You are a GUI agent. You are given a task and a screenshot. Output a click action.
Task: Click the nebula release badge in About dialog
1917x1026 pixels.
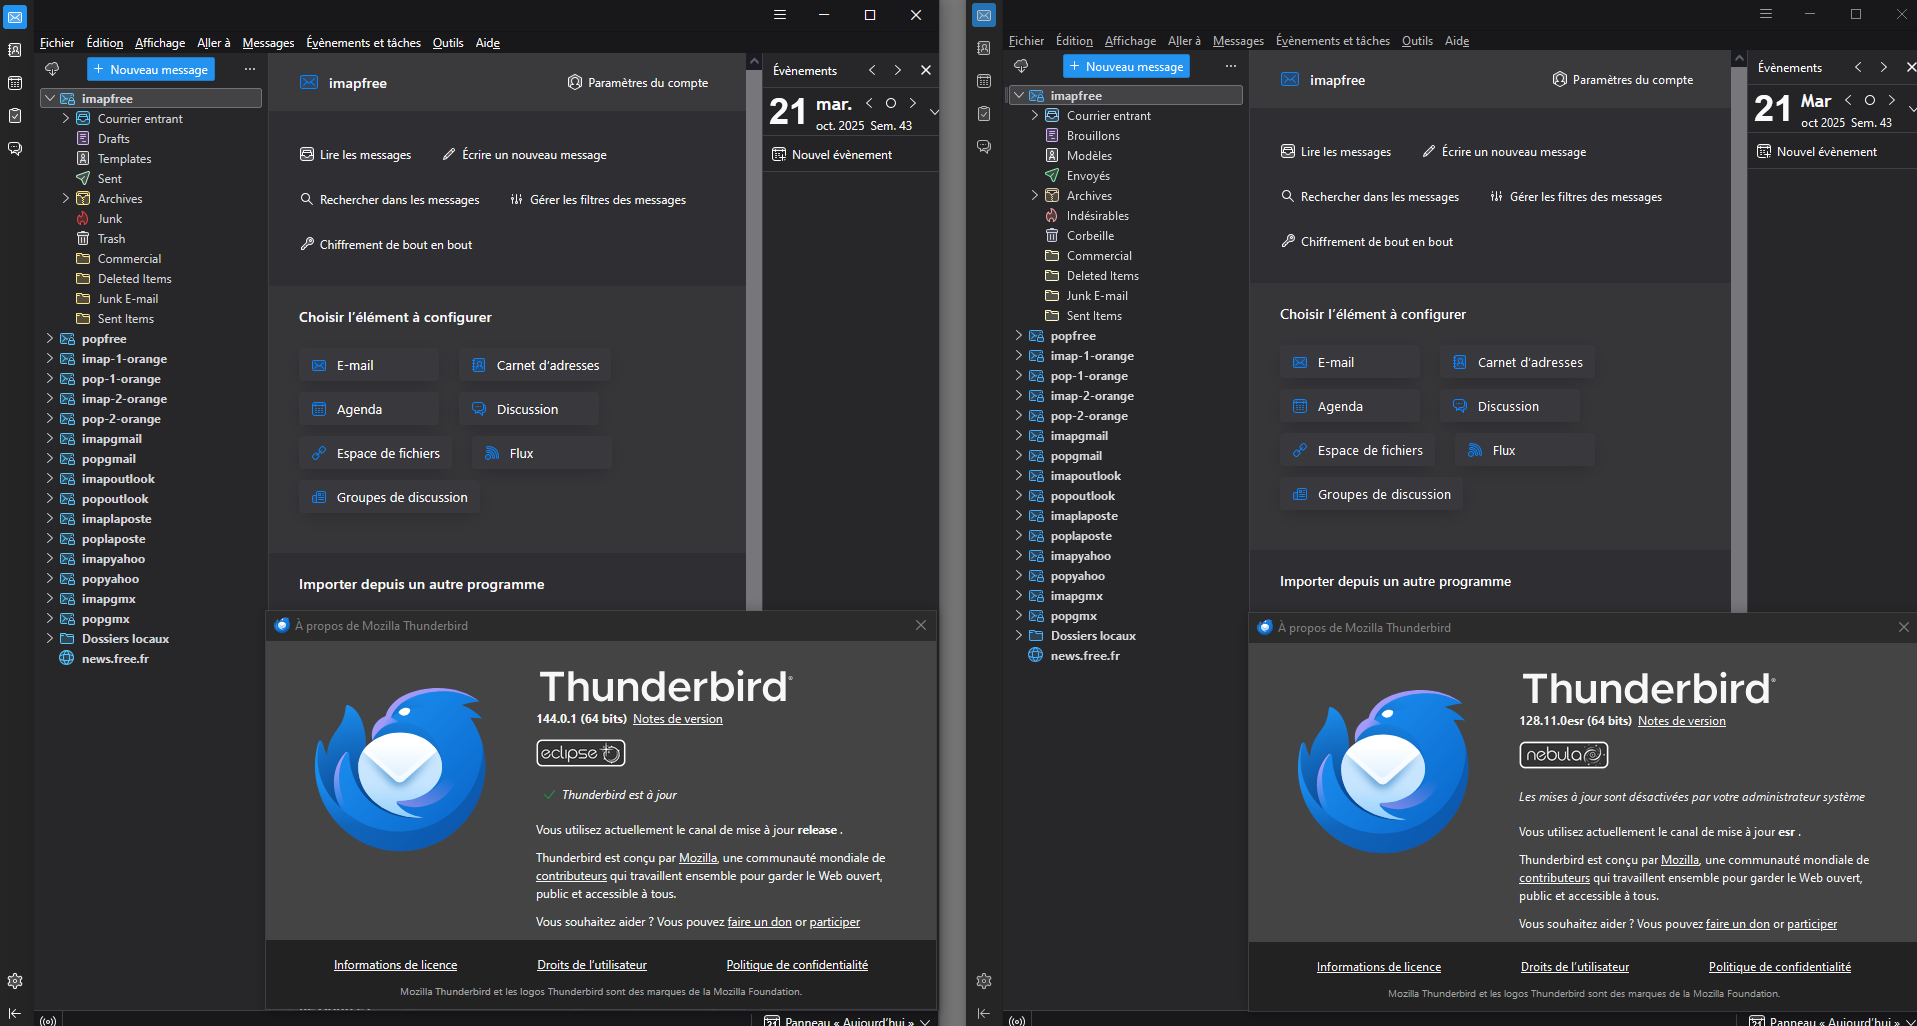[1563, 755]
